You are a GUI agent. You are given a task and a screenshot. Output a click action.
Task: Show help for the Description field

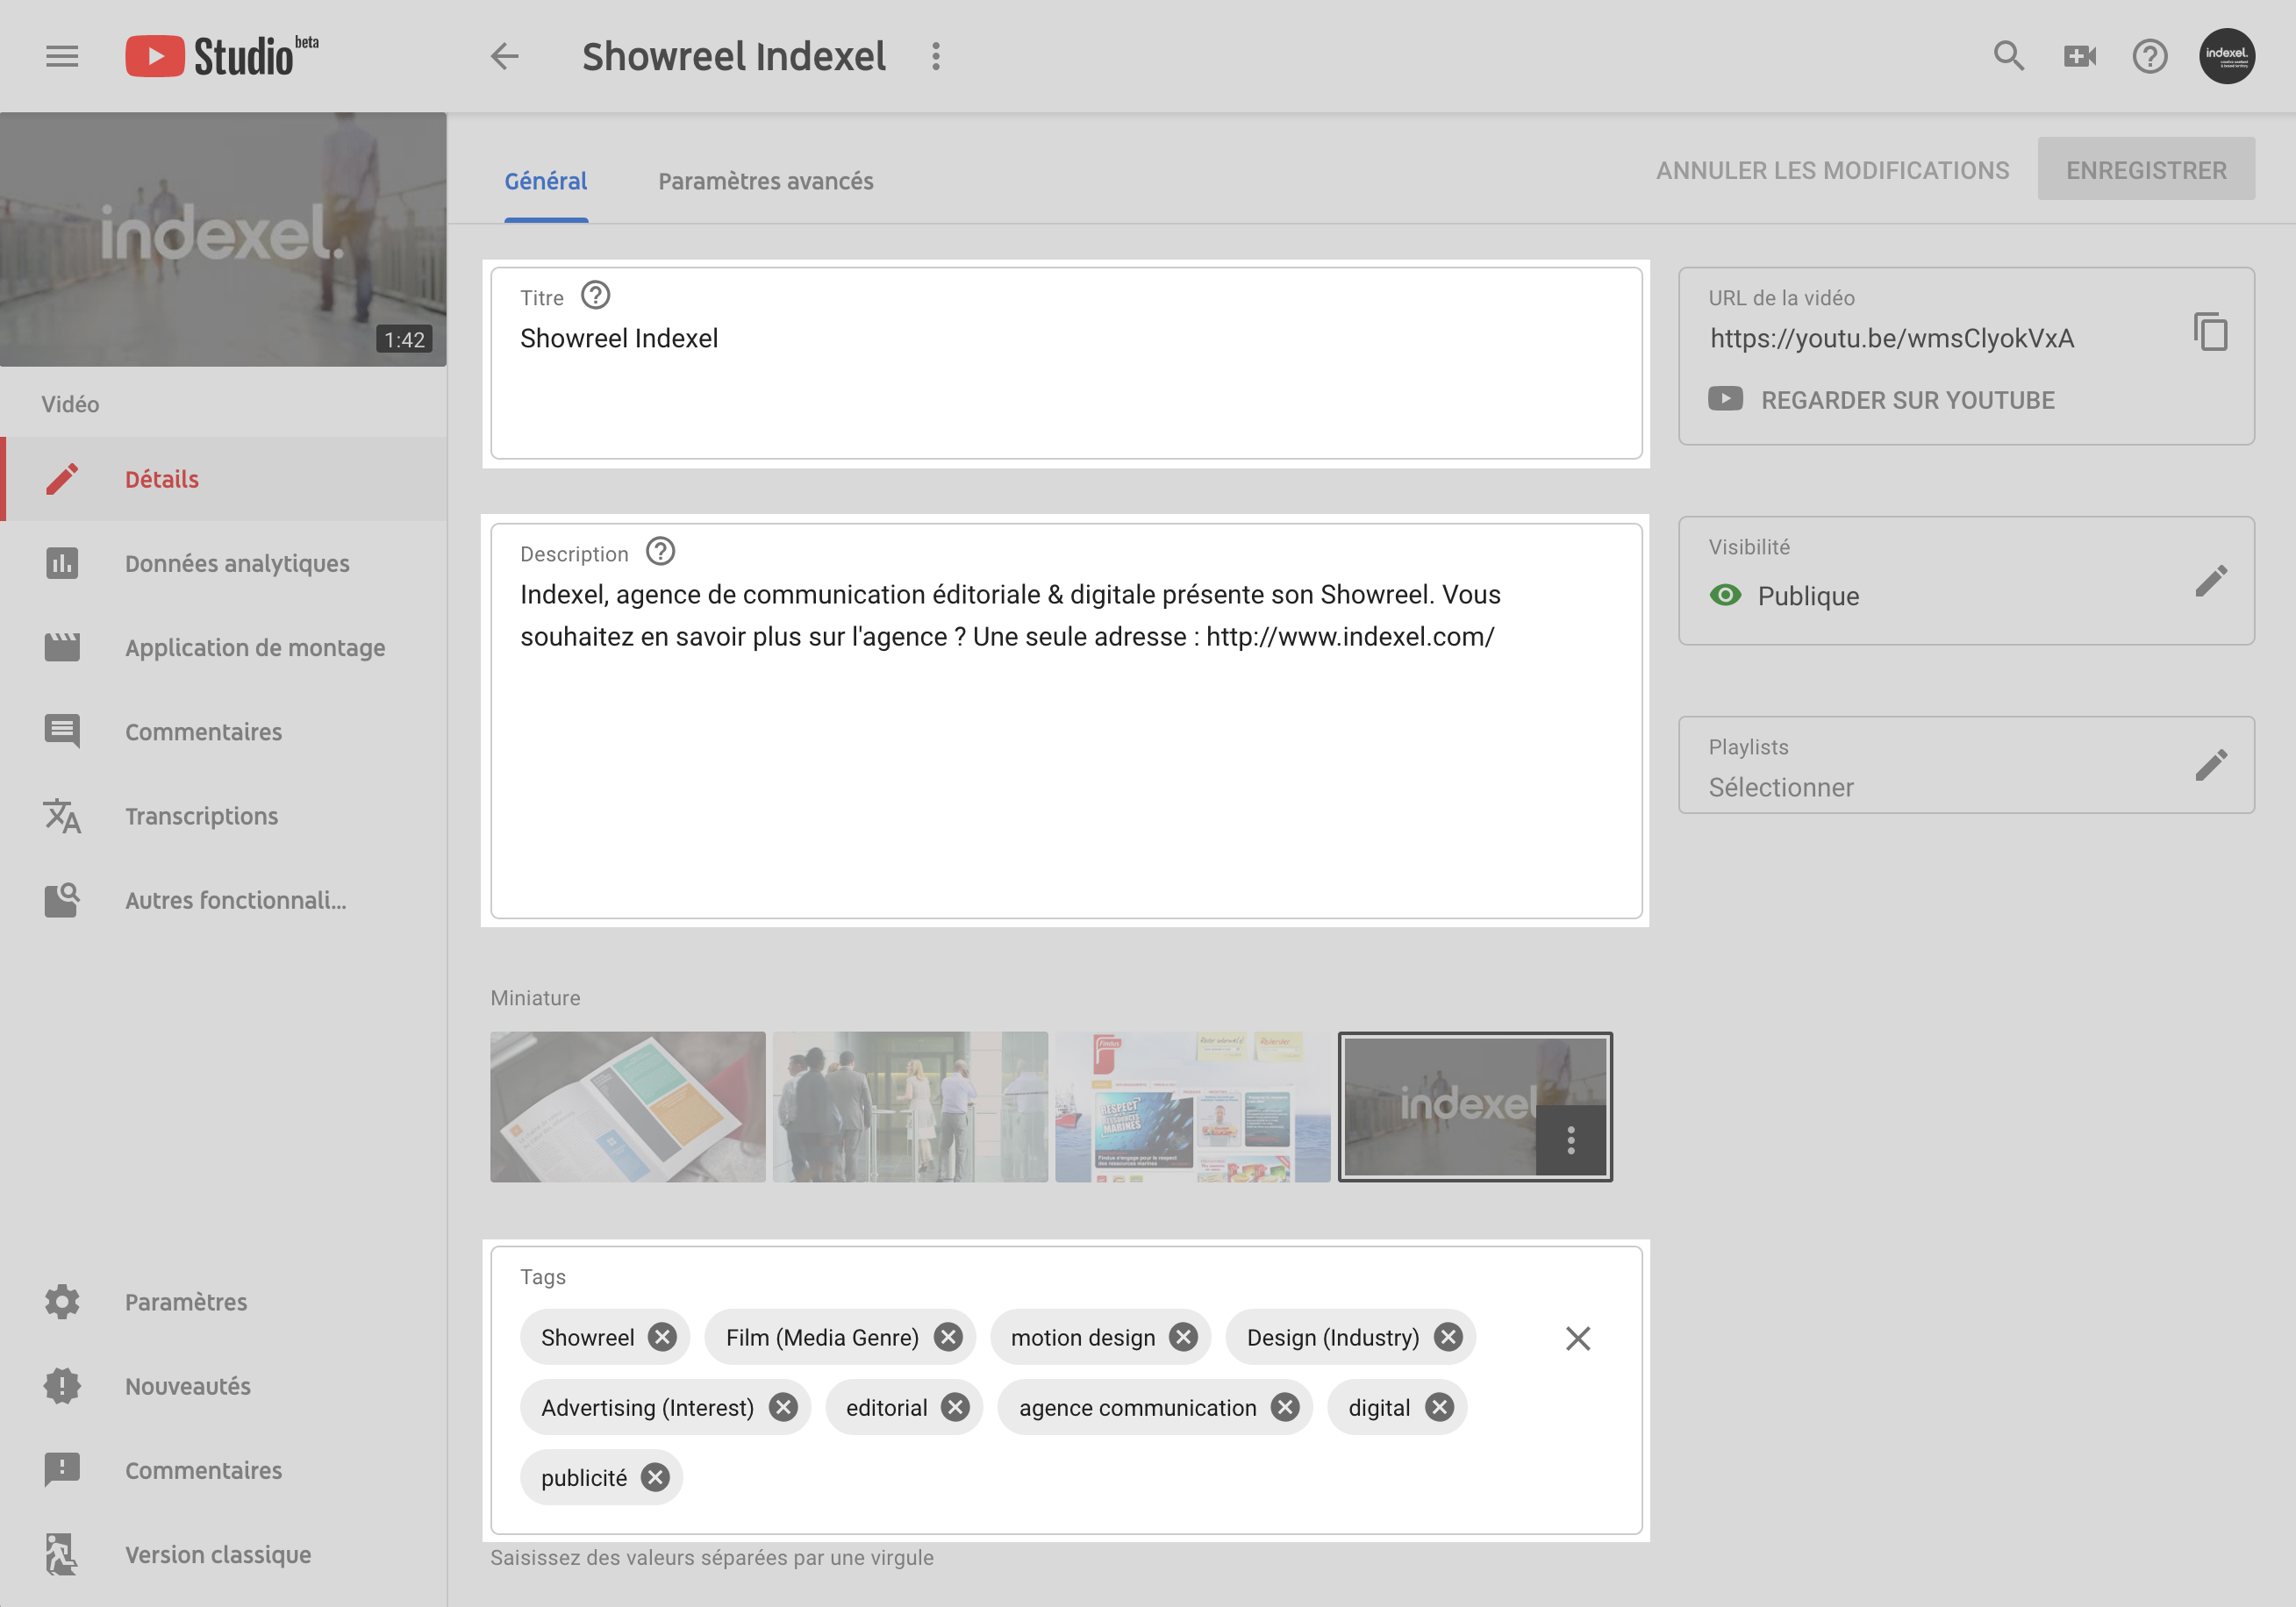(x=660, y=551)
